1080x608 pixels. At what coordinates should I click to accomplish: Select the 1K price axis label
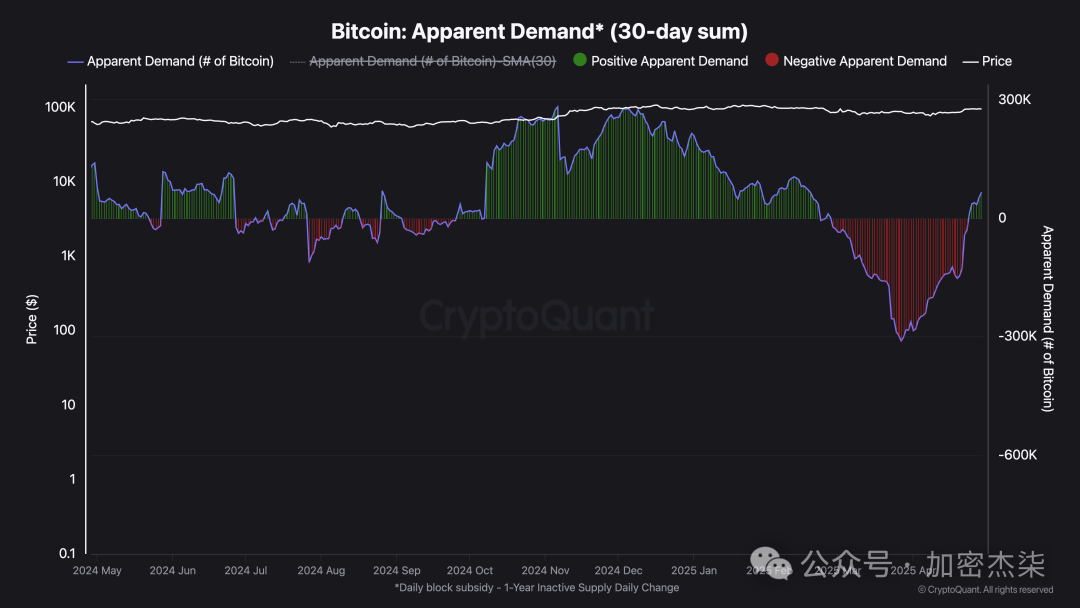click(68, 256)
